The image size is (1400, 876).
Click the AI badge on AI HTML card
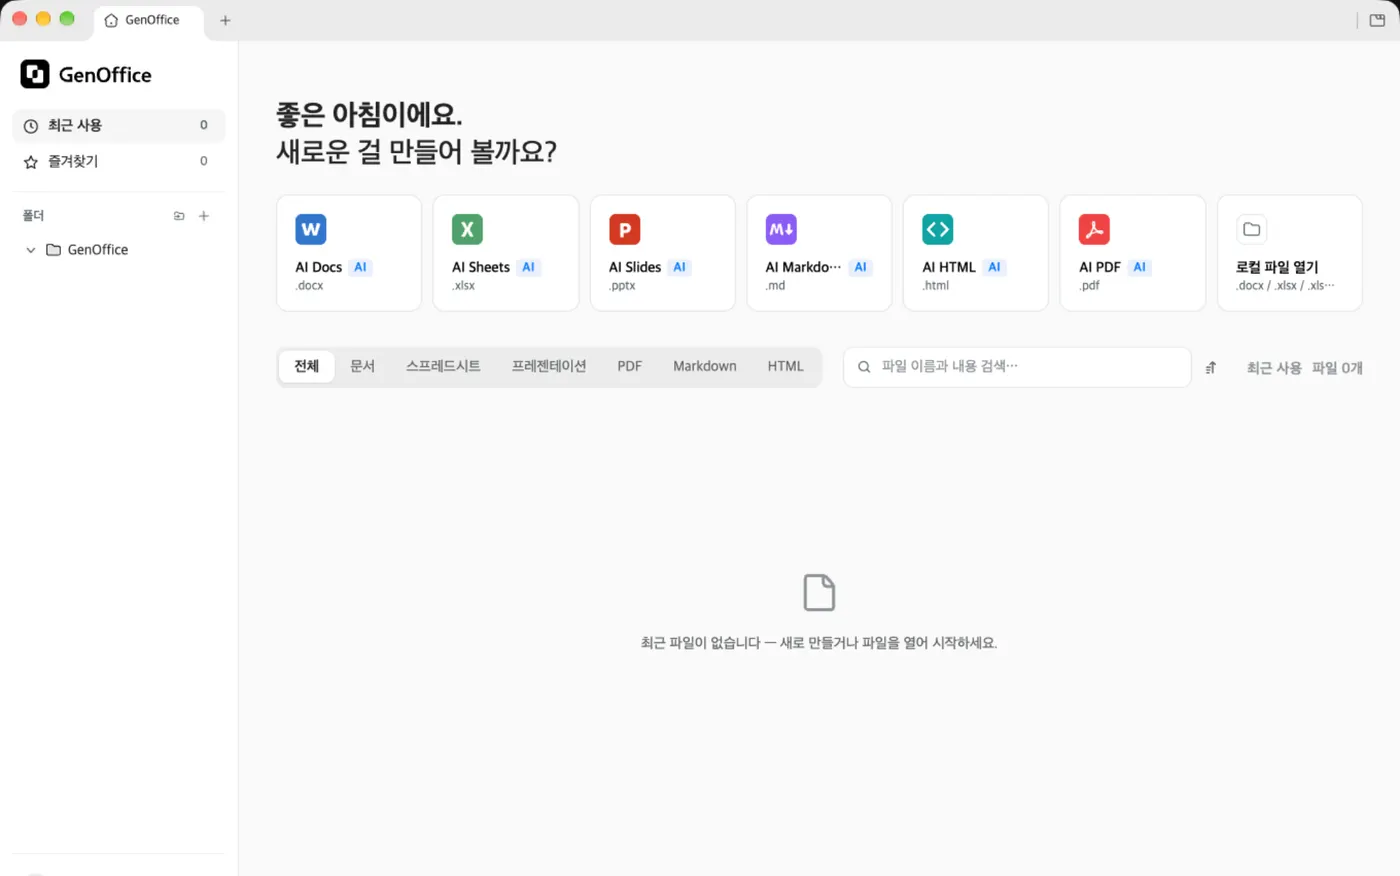pos(994,267)
